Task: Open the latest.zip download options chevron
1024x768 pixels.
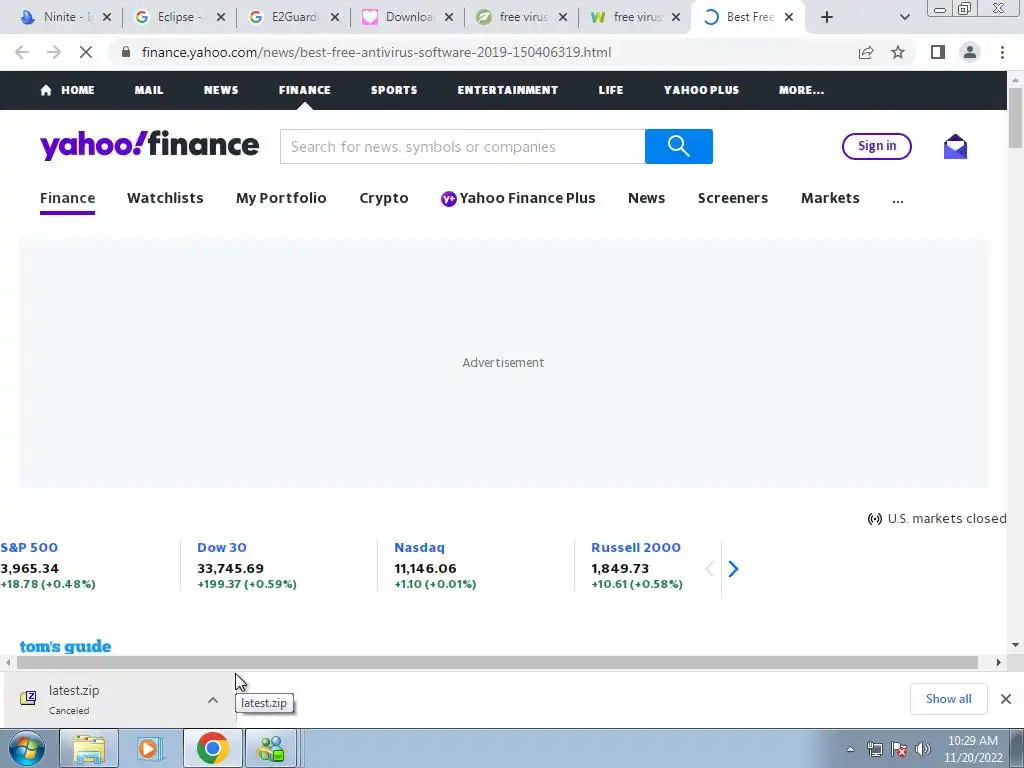Action: (x=213, y=700)
